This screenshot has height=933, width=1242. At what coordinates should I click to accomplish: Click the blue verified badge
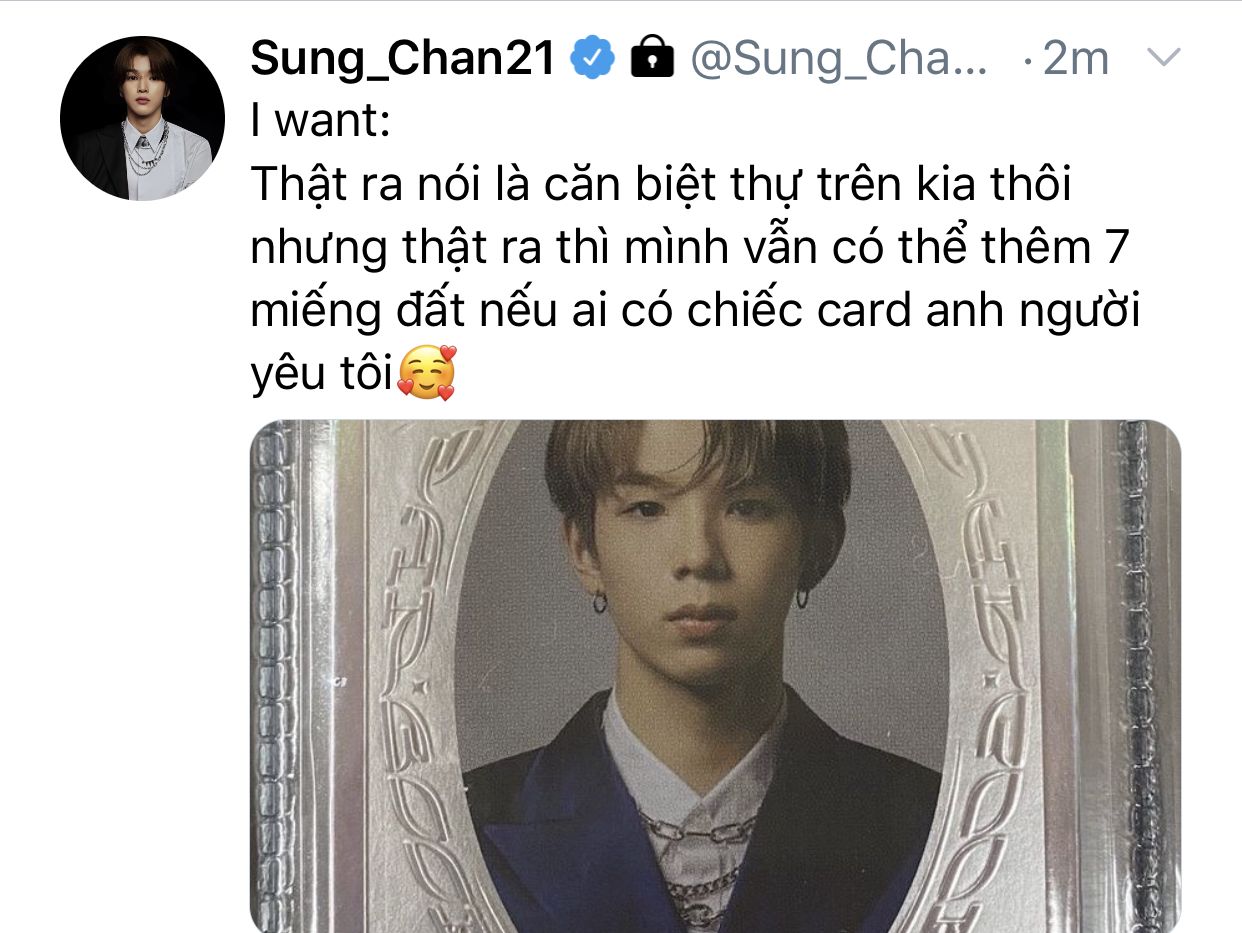593,59
